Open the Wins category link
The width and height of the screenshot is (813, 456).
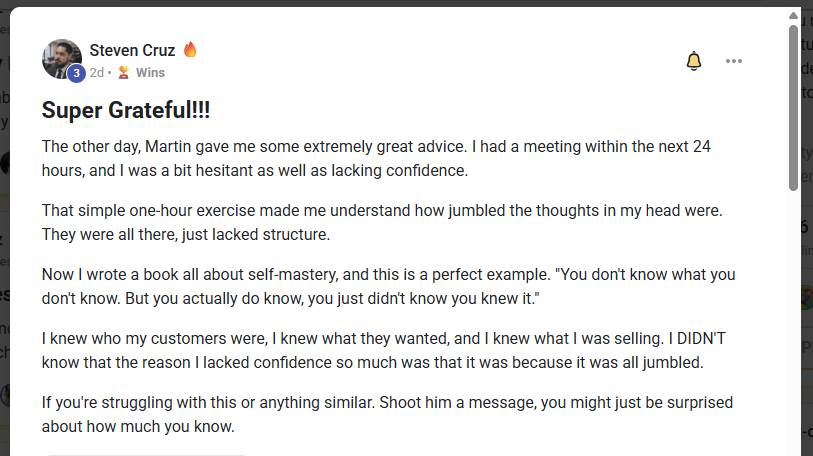[150, 73]
